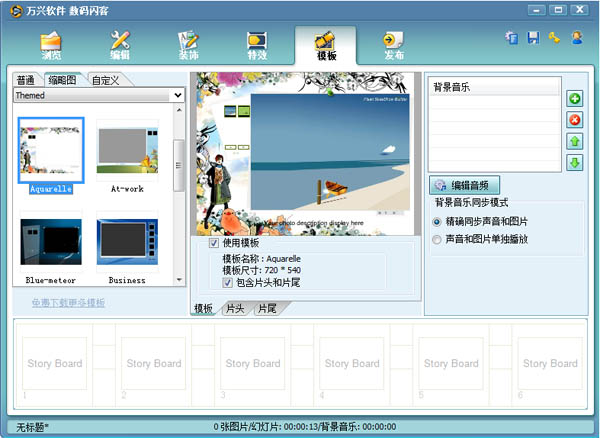Image resolution: width=600 pixels, height=438 pixels.
Task: Remove music with the red delete icon
Action: point(575,120)
